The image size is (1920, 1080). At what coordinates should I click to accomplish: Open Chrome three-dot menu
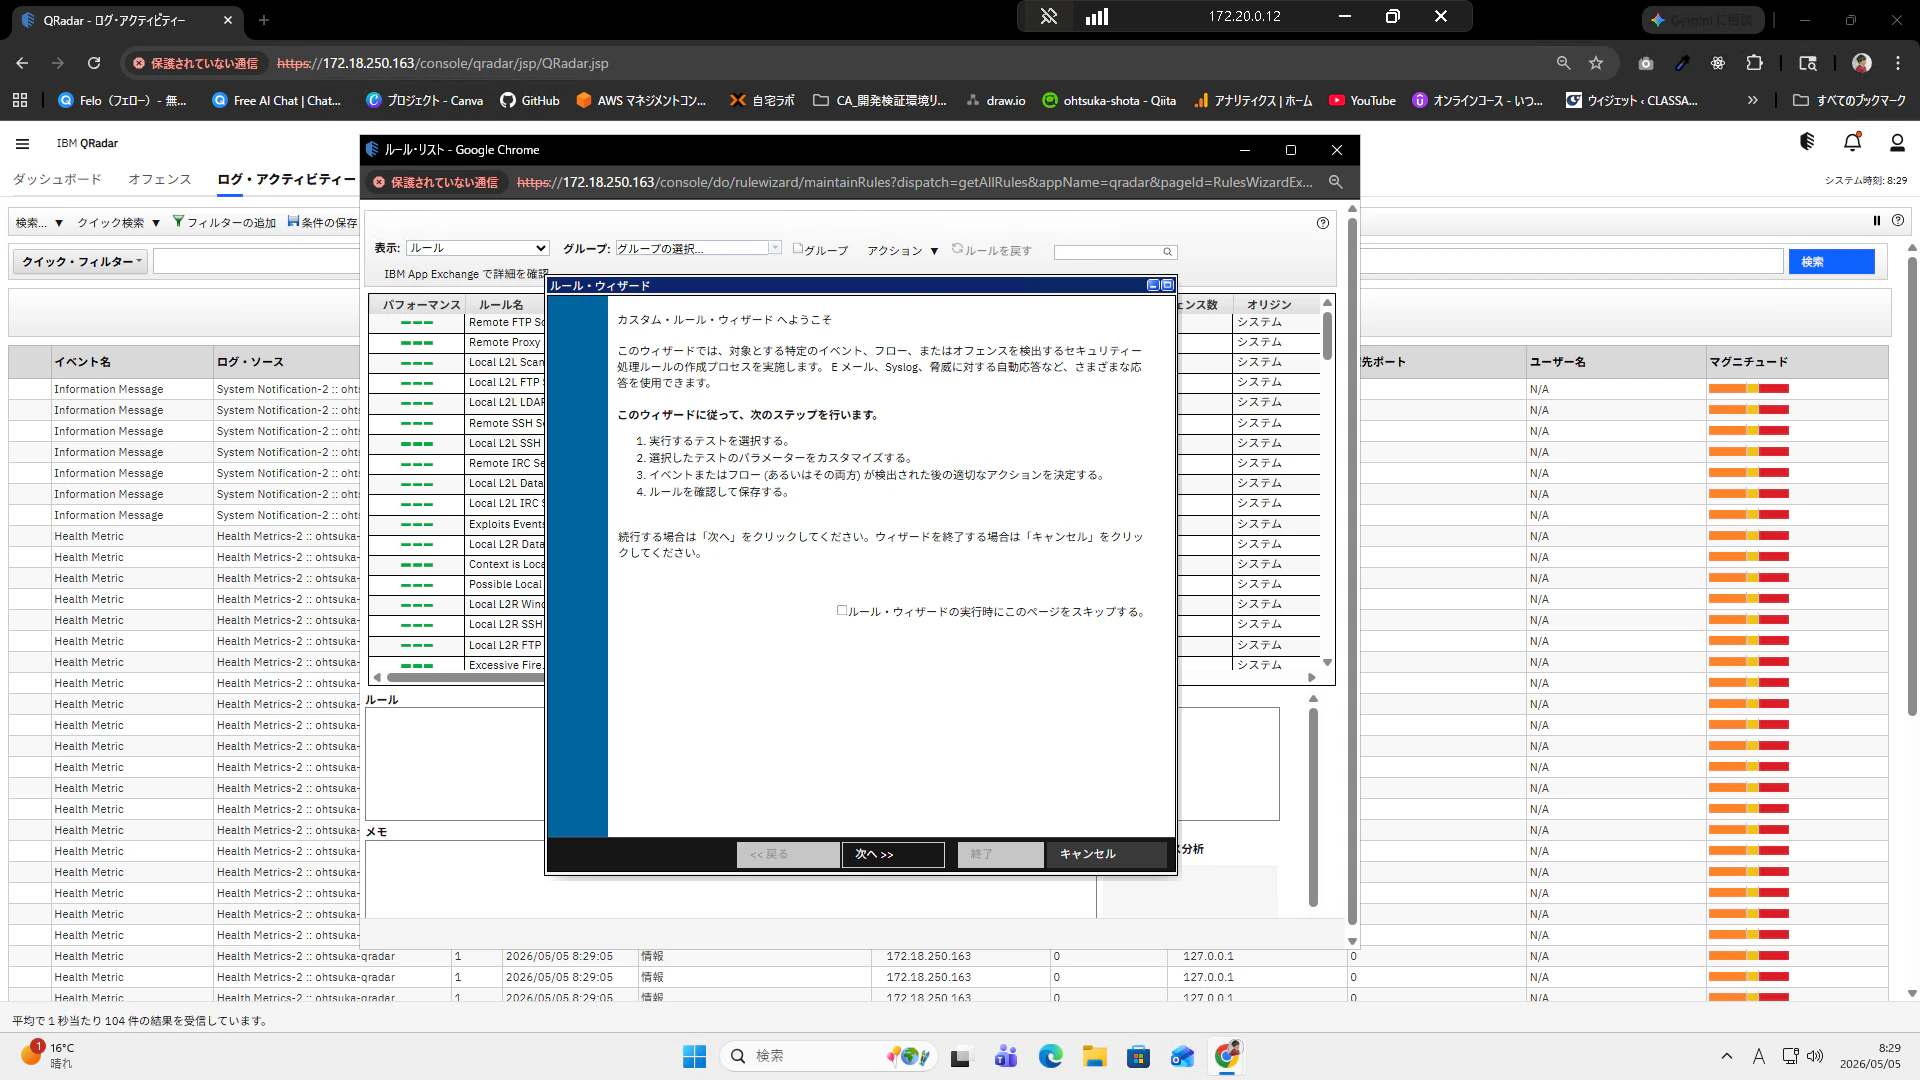coord(1898,63)
